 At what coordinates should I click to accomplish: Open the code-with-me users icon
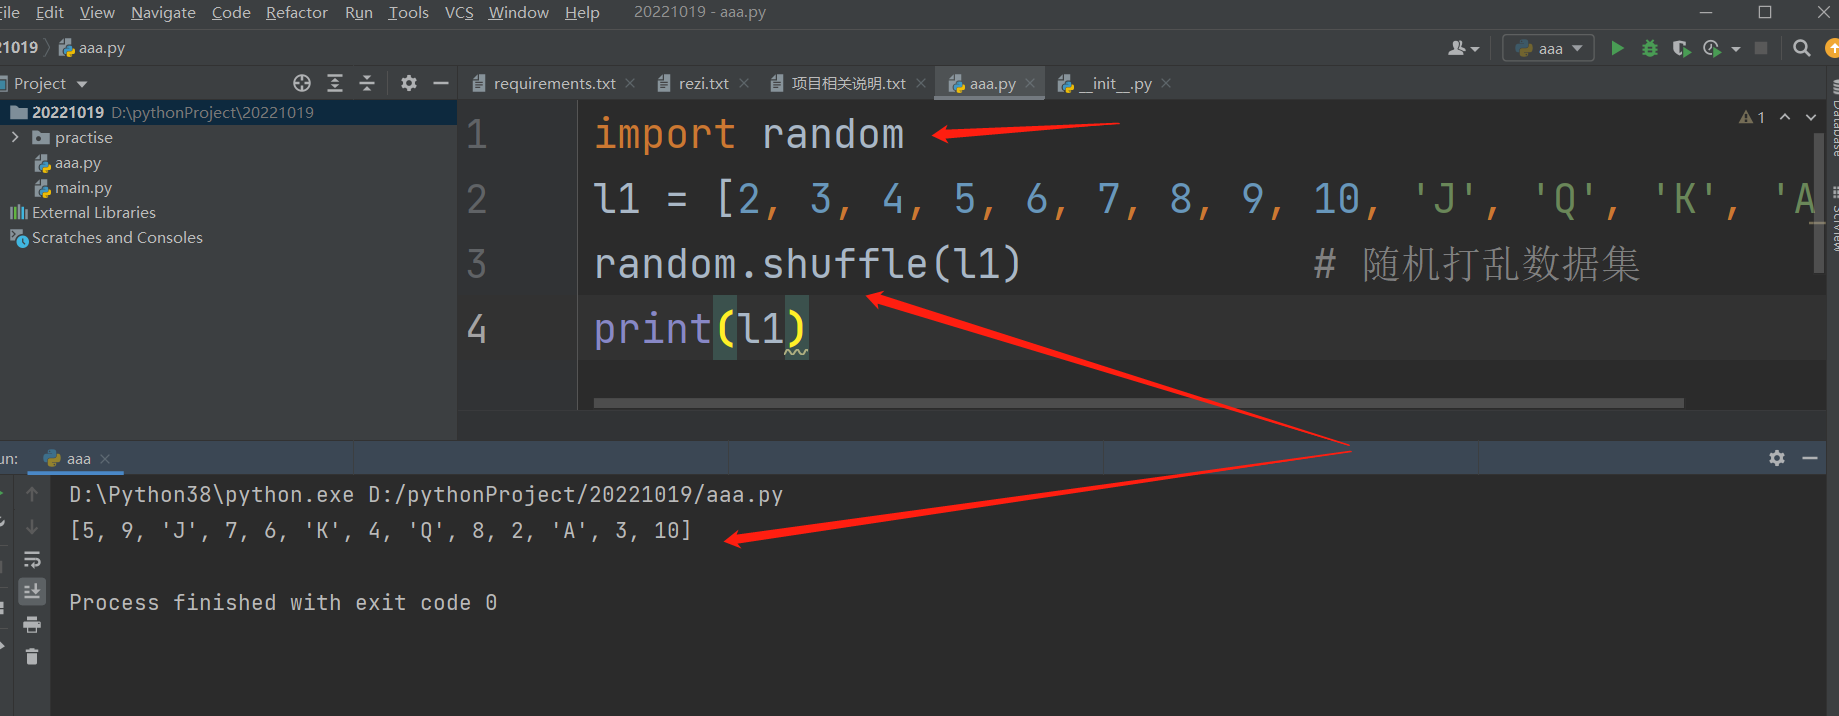(x=1457, y=48)
